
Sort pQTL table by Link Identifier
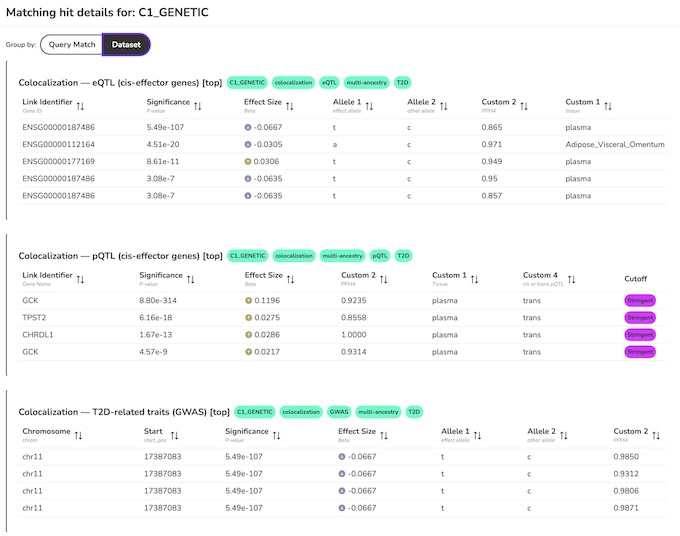coord(80,279)
